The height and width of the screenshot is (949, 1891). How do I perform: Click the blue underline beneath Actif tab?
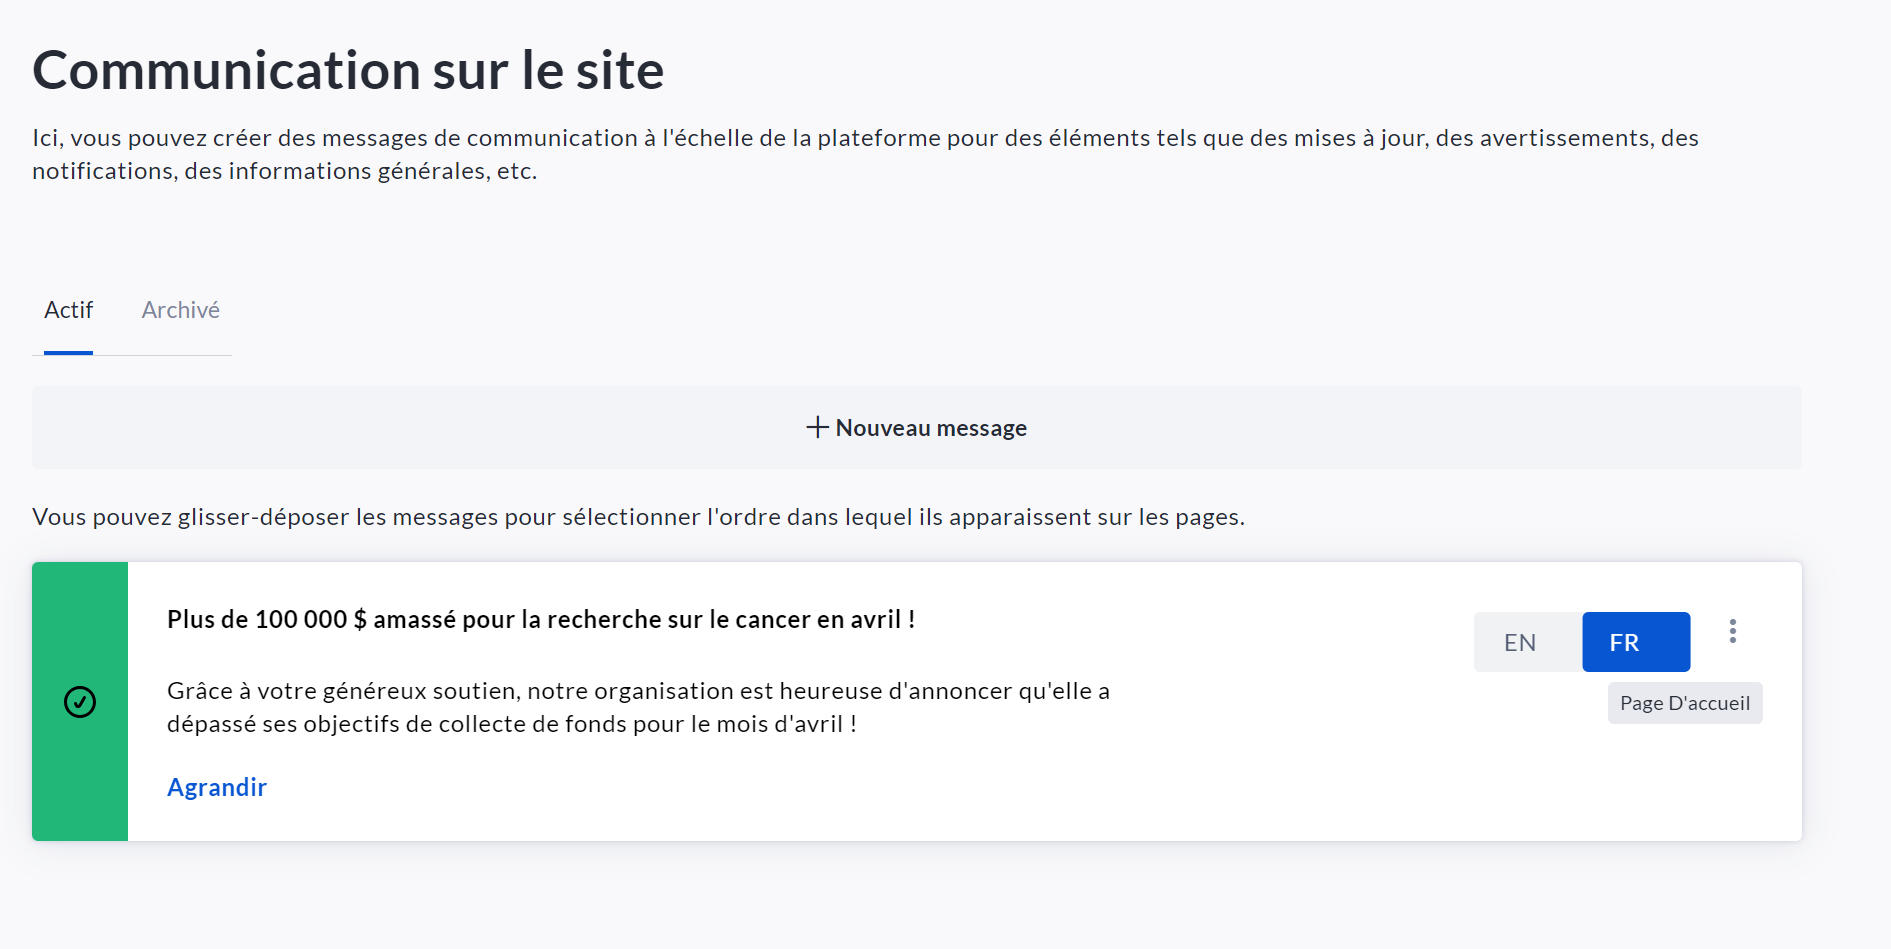pyautogui.click(x=68, y=352)
